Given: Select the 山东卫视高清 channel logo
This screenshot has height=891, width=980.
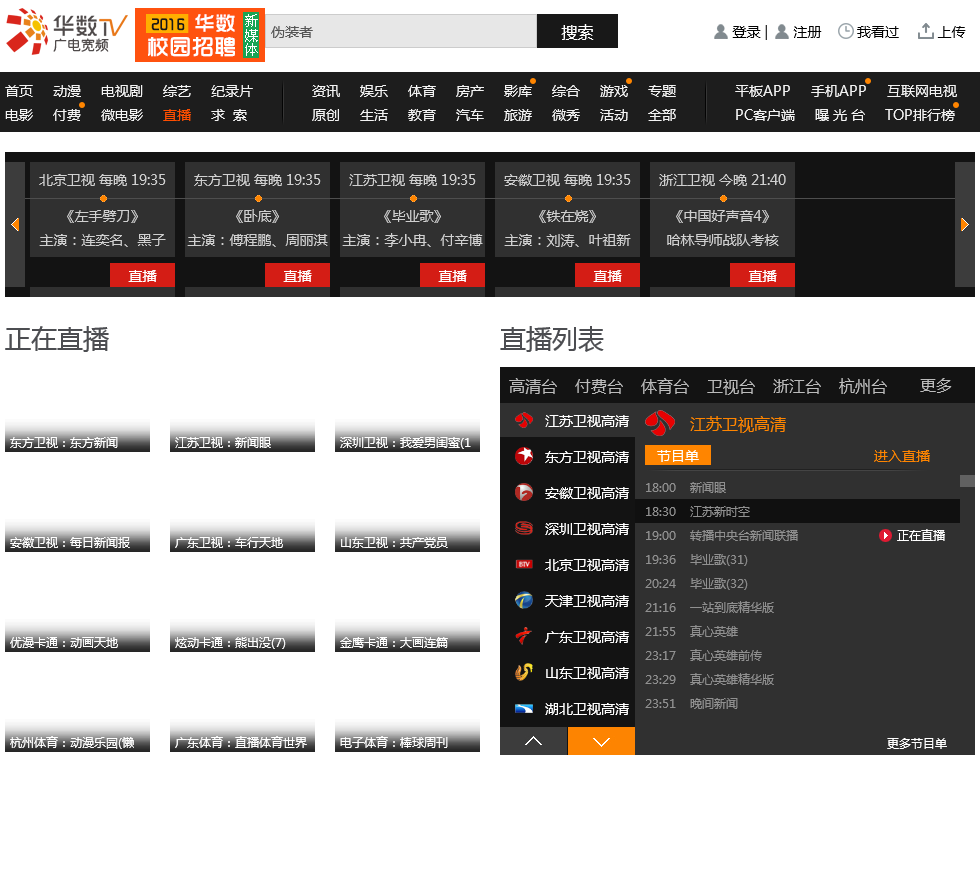Looking at the screenshot, I should pos(524,672).
